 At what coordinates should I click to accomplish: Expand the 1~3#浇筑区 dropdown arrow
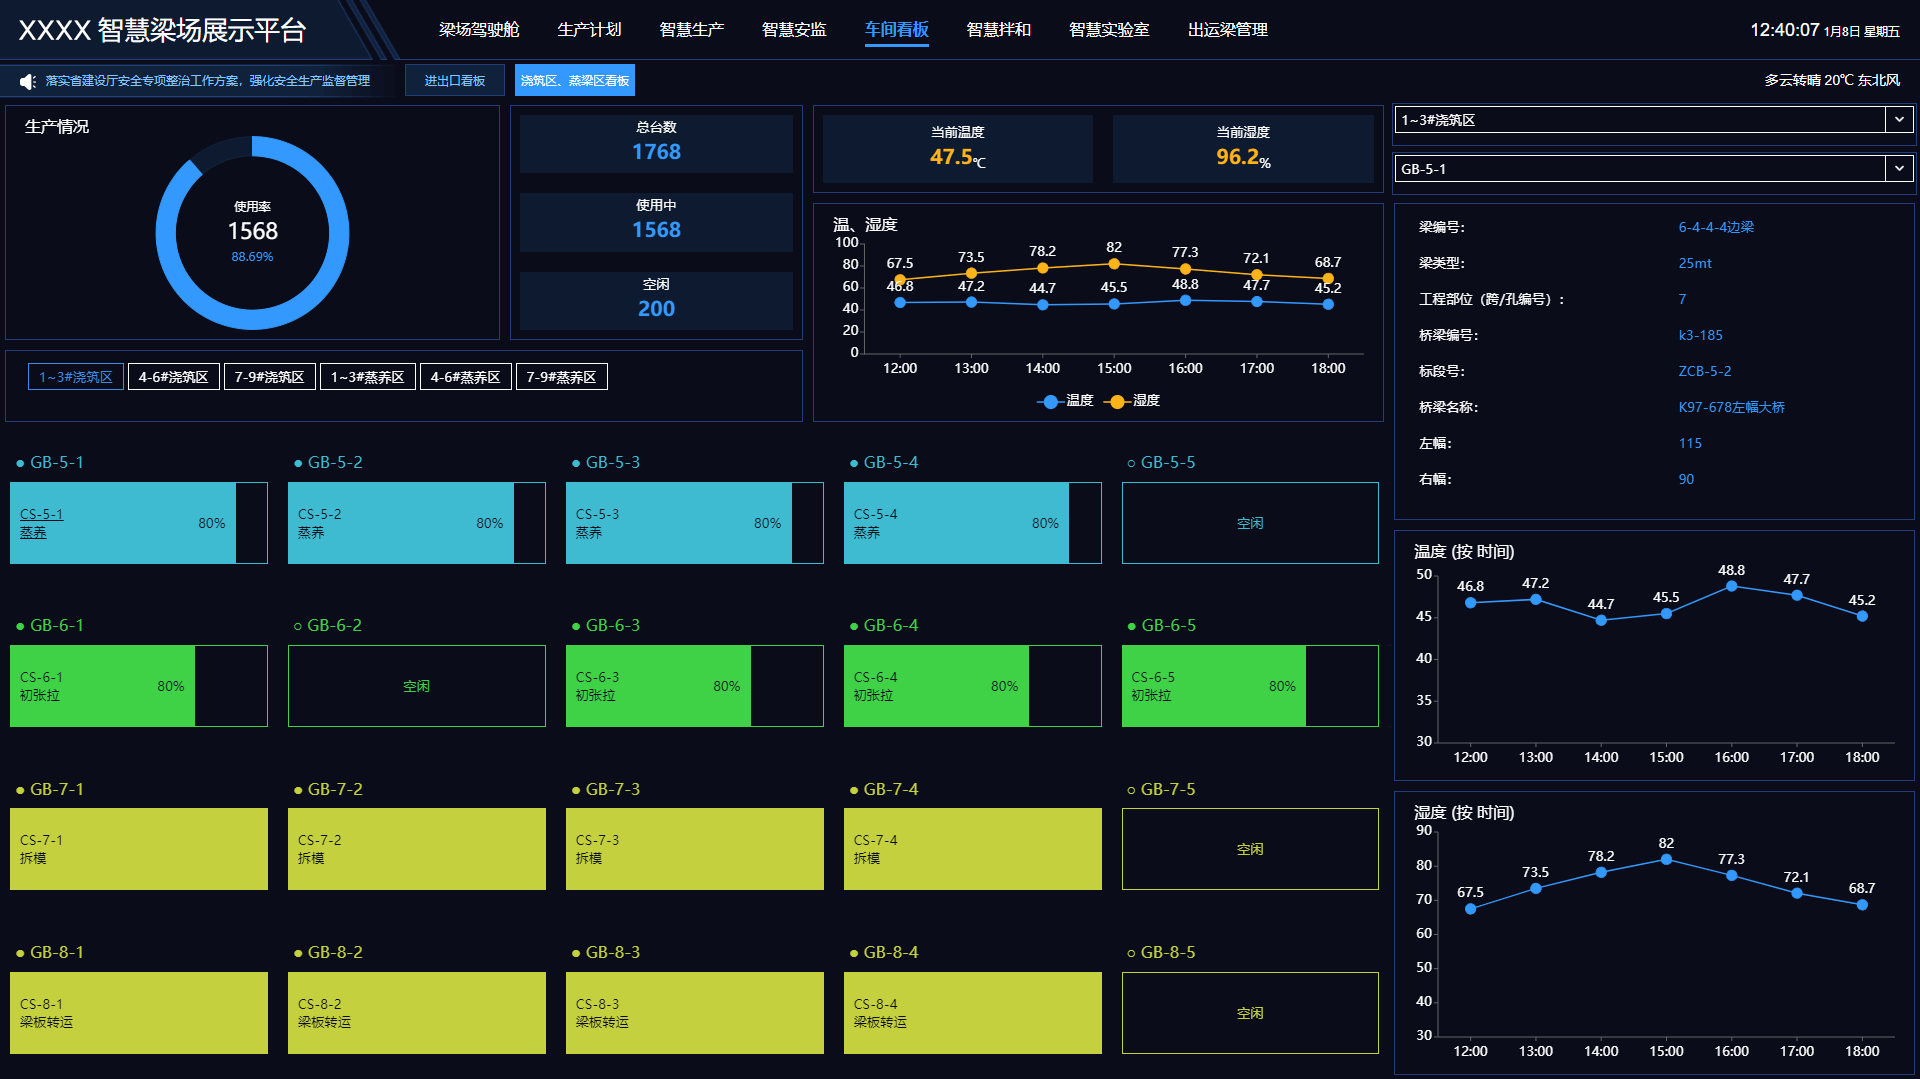point(1899,120)
